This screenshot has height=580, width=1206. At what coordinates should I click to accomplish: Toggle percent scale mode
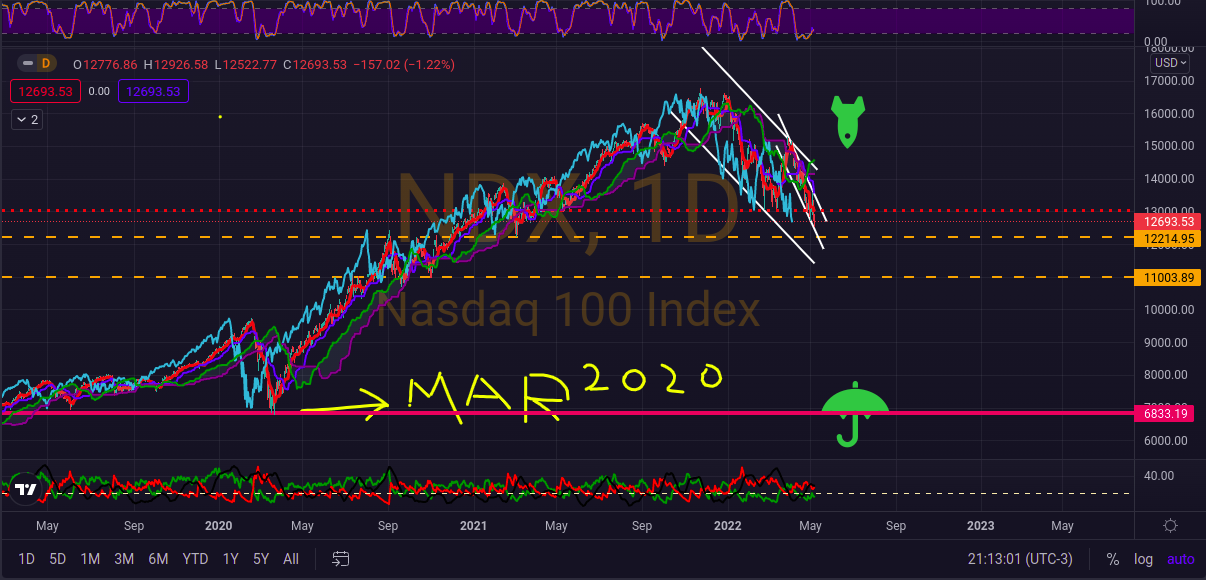coord(1113,559)
